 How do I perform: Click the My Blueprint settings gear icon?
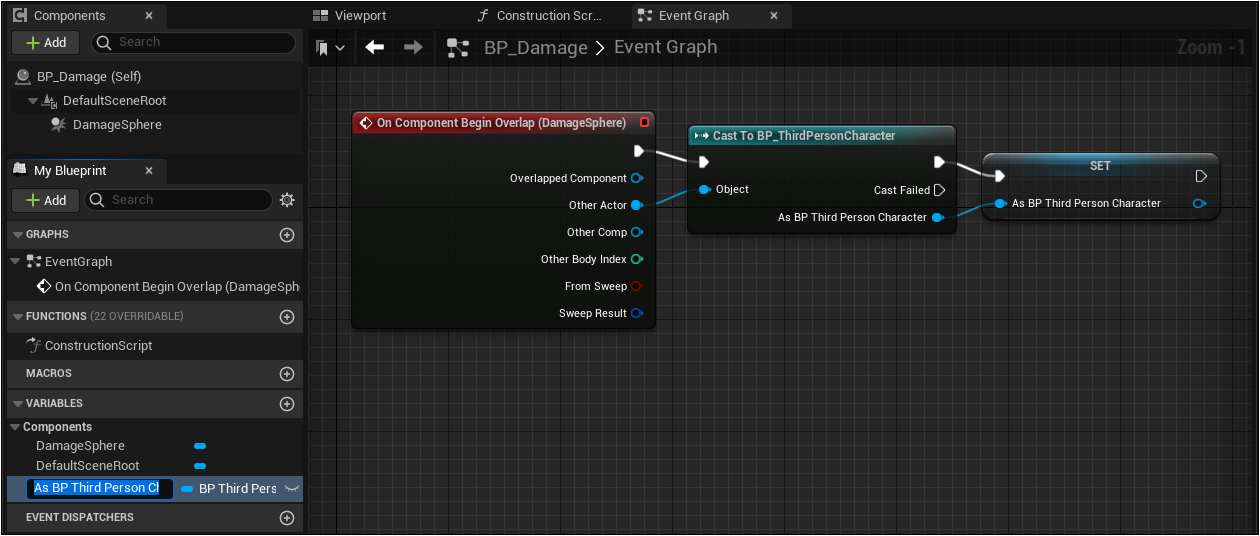(287, 200)
